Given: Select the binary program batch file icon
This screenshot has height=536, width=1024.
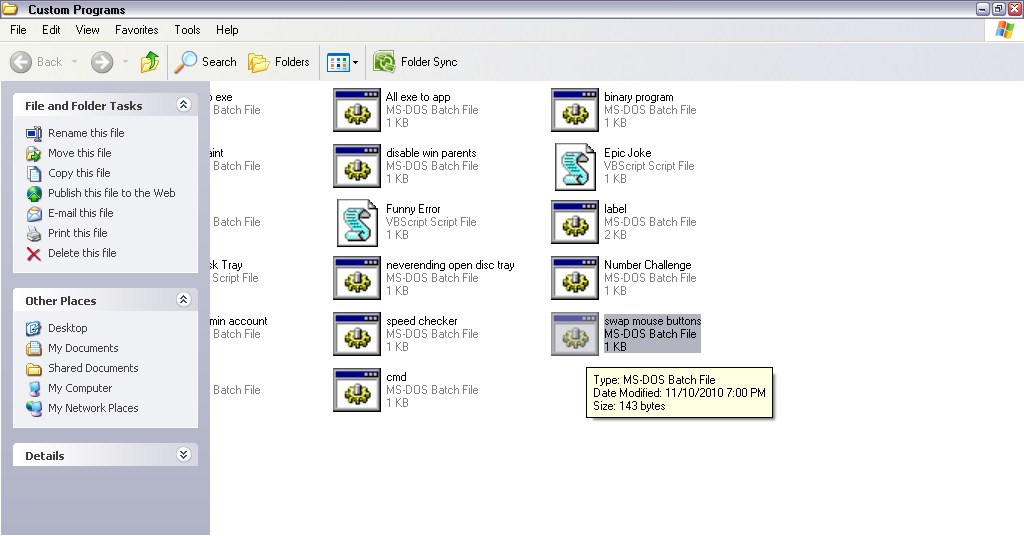Looking at the screenshot, I should tap(575, 110).
